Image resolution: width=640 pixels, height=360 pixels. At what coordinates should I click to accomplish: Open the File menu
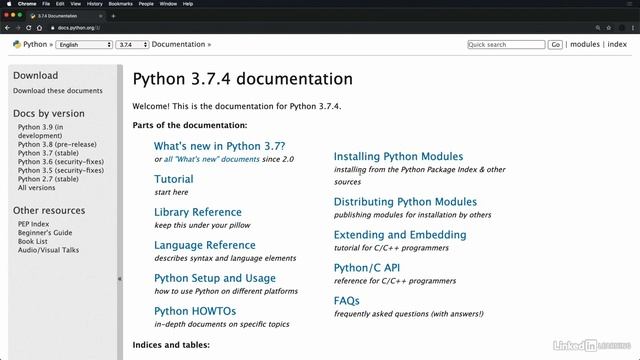tap(46, 4)
